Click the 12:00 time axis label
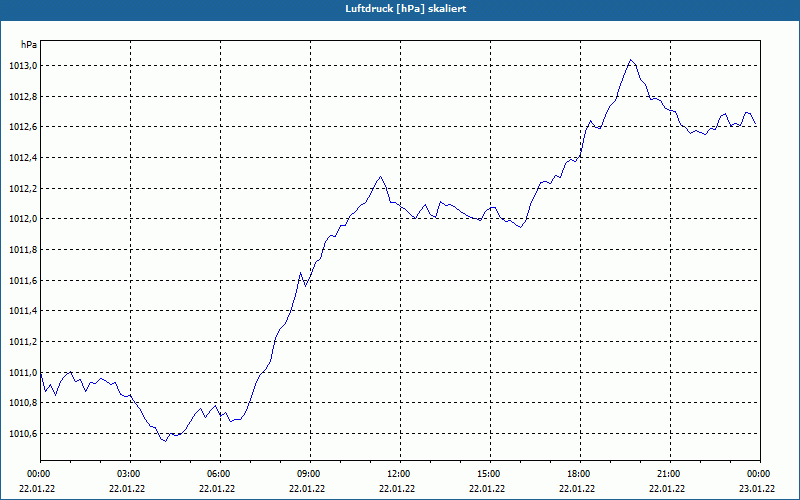This screenshot has height=500, width=800. point(401,474)
